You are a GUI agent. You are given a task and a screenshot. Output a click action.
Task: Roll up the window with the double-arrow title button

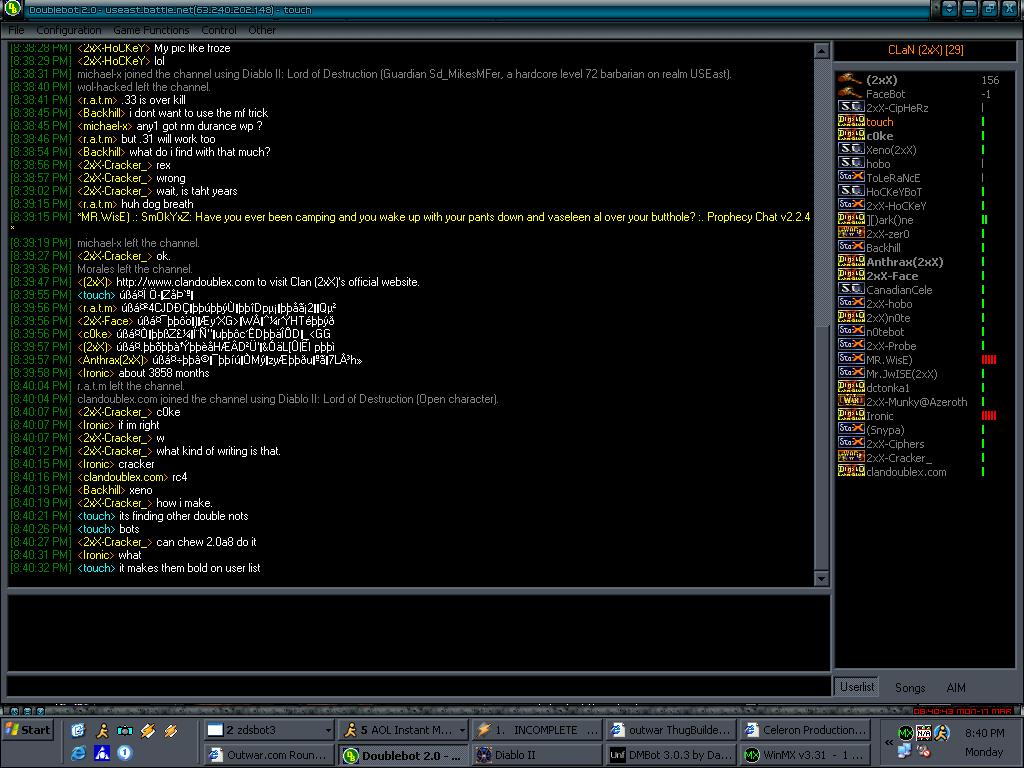coord(949,9)
